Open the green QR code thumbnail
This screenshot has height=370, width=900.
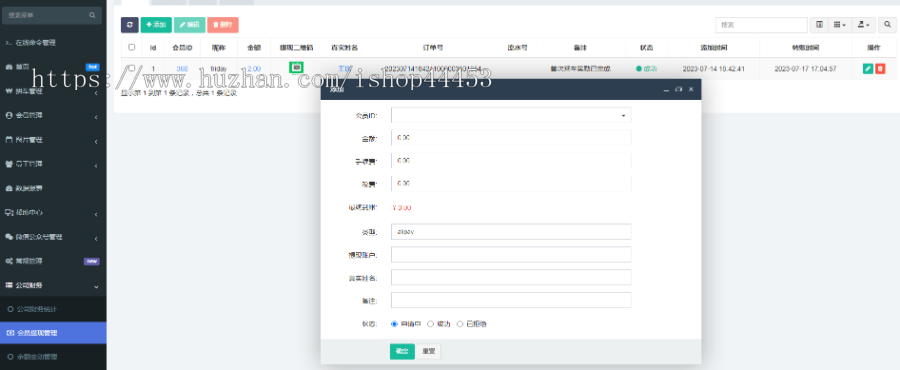(296, 67)
